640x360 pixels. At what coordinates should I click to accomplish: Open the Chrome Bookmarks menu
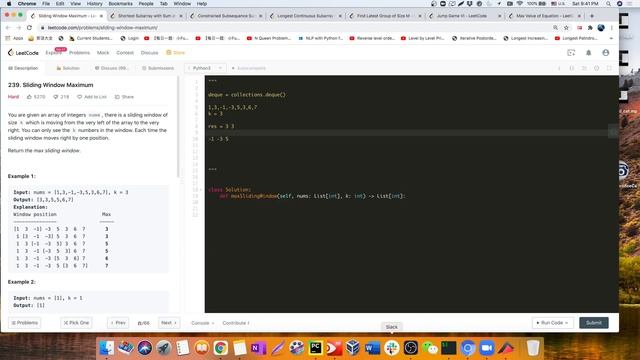(120, 4)
